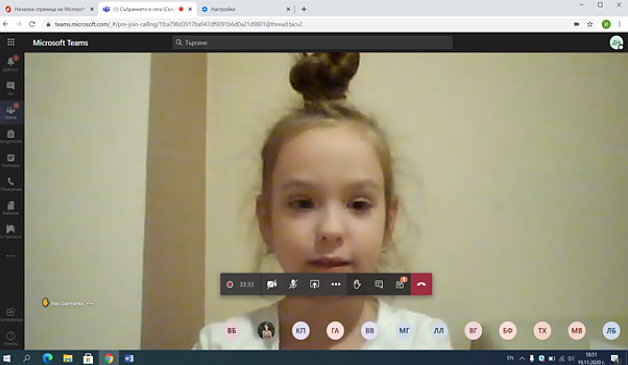Raise your hand in the meeting
Image resolution: width=628 pixels, height=365 pixels.
[x=357, y=284]
